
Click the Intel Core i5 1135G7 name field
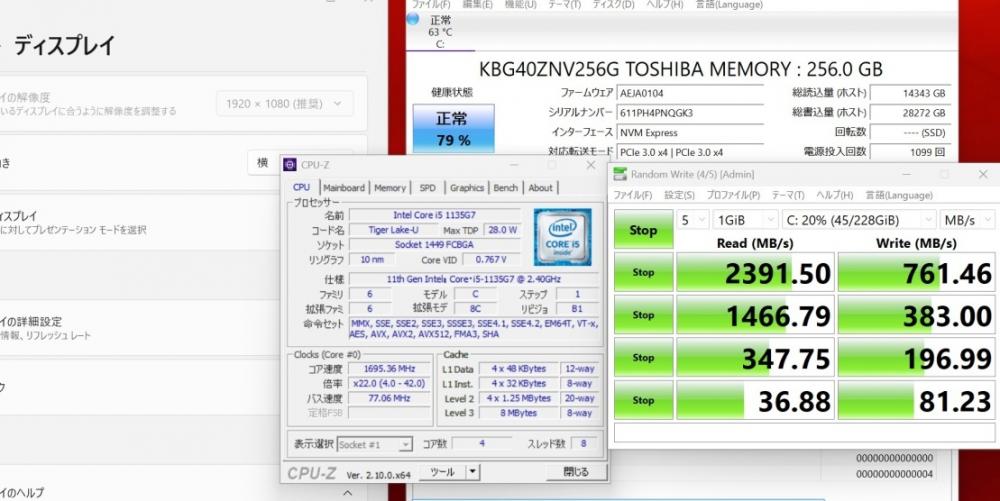434,215
